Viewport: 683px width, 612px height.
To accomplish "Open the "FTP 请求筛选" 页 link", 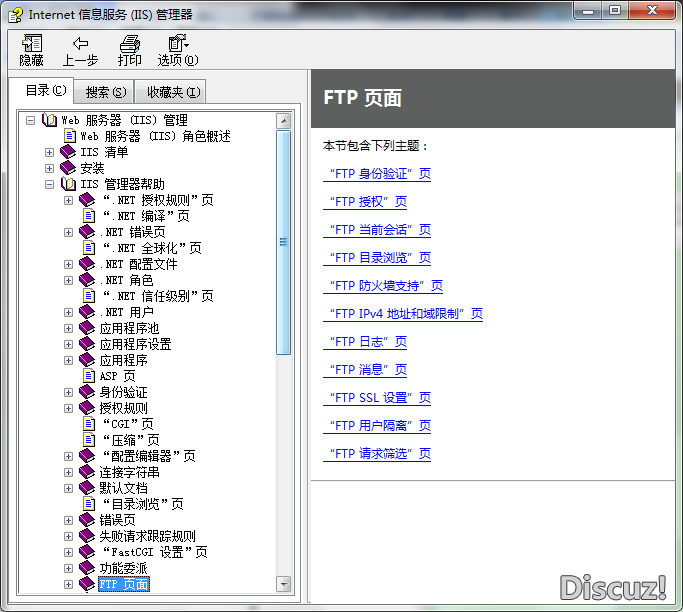I will [377, 454].
